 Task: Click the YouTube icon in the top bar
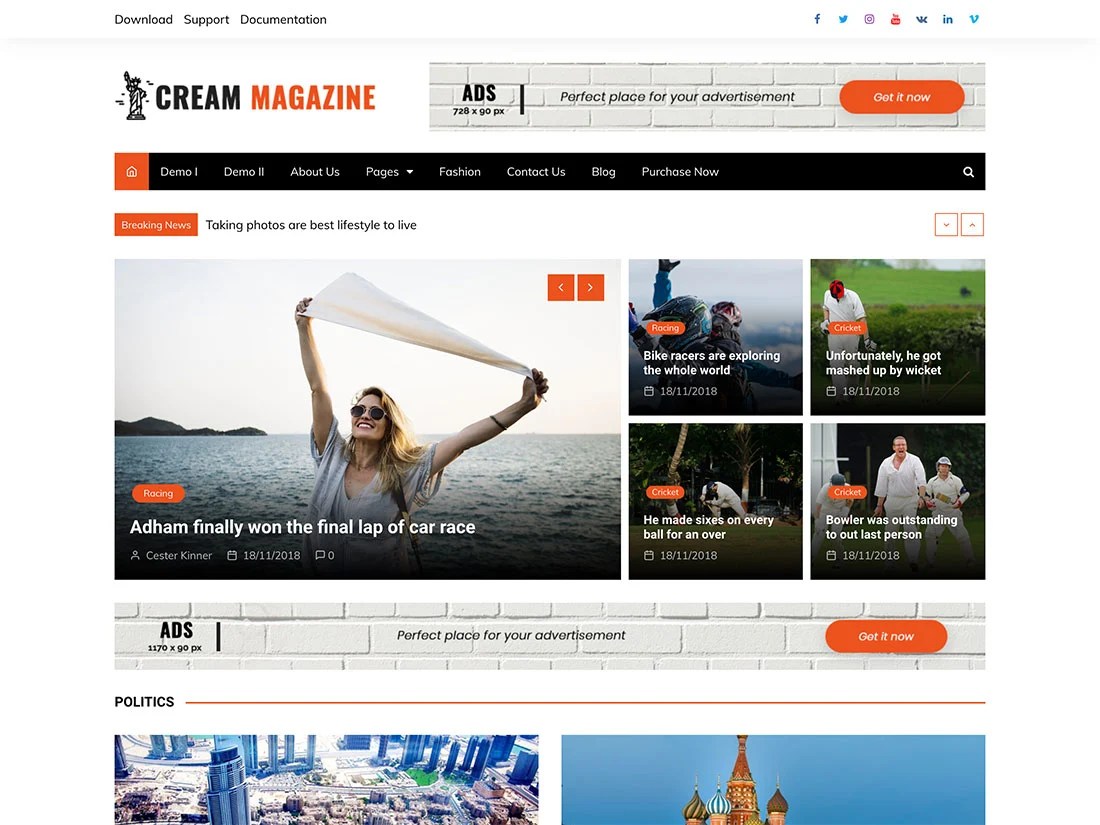pyautogui.click(x=895, y=18)
